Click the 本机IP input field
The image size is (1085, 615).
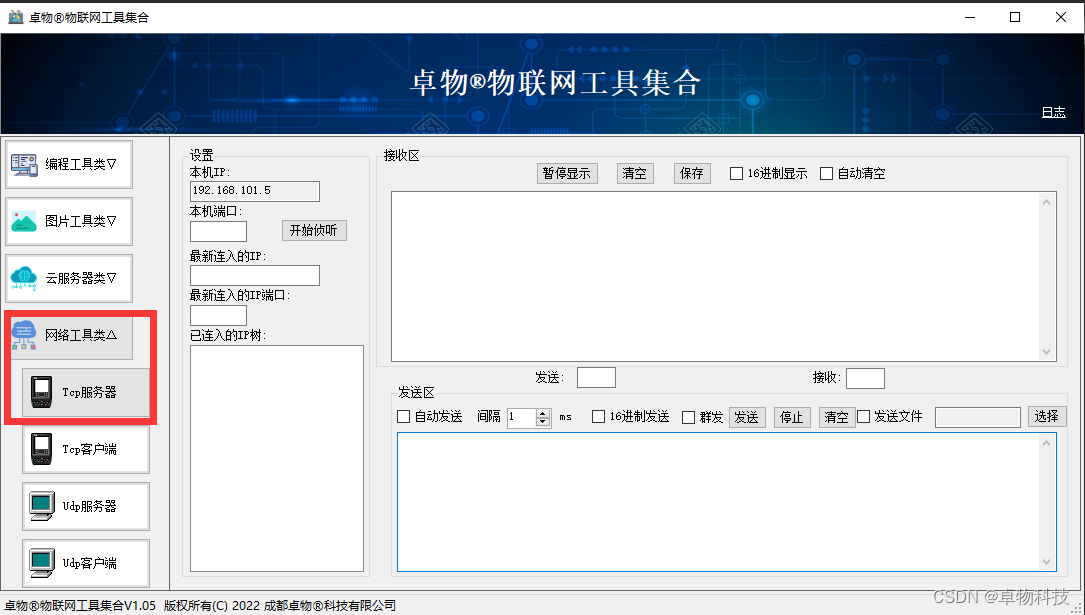(255, 192)
